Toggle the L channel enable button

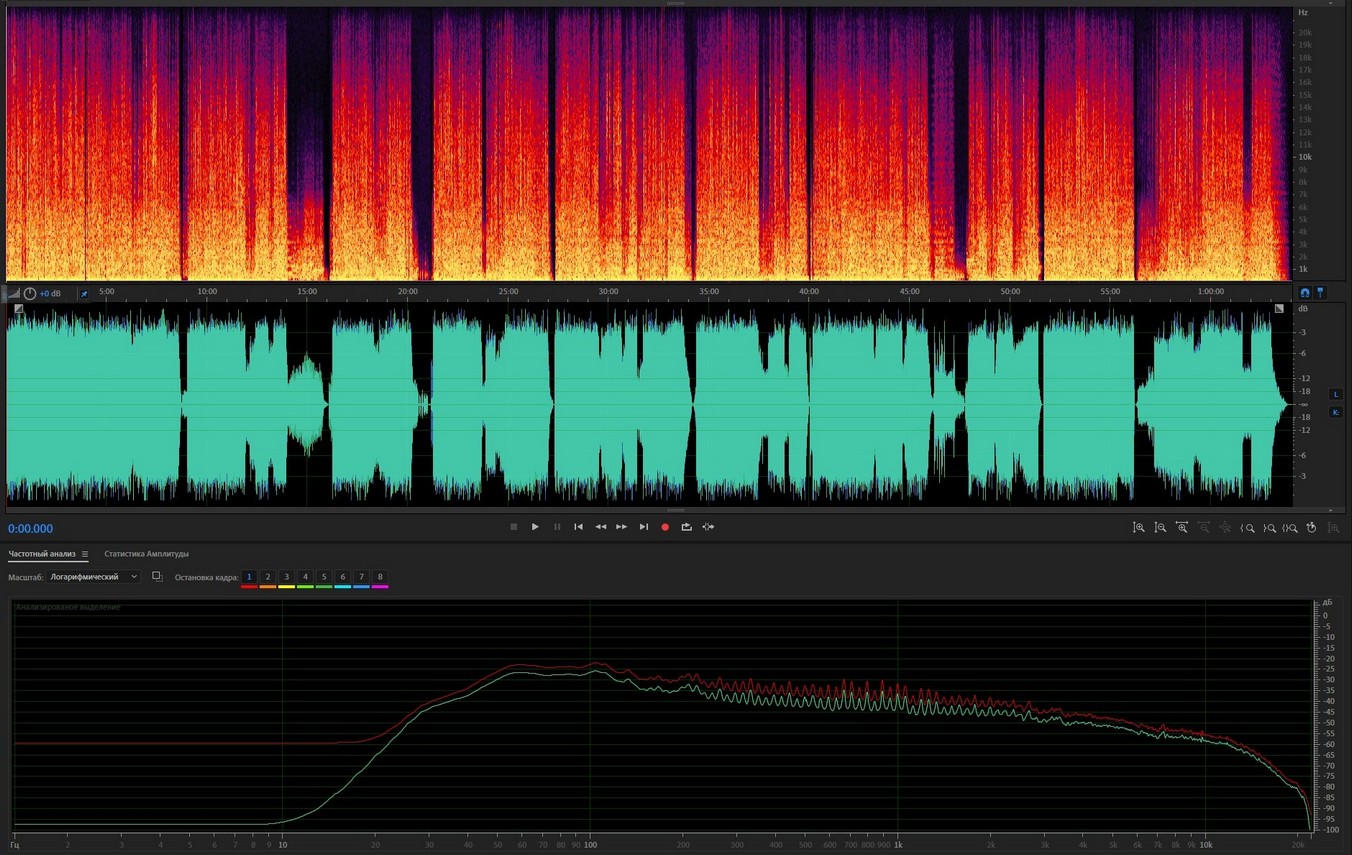point(1335,395)
